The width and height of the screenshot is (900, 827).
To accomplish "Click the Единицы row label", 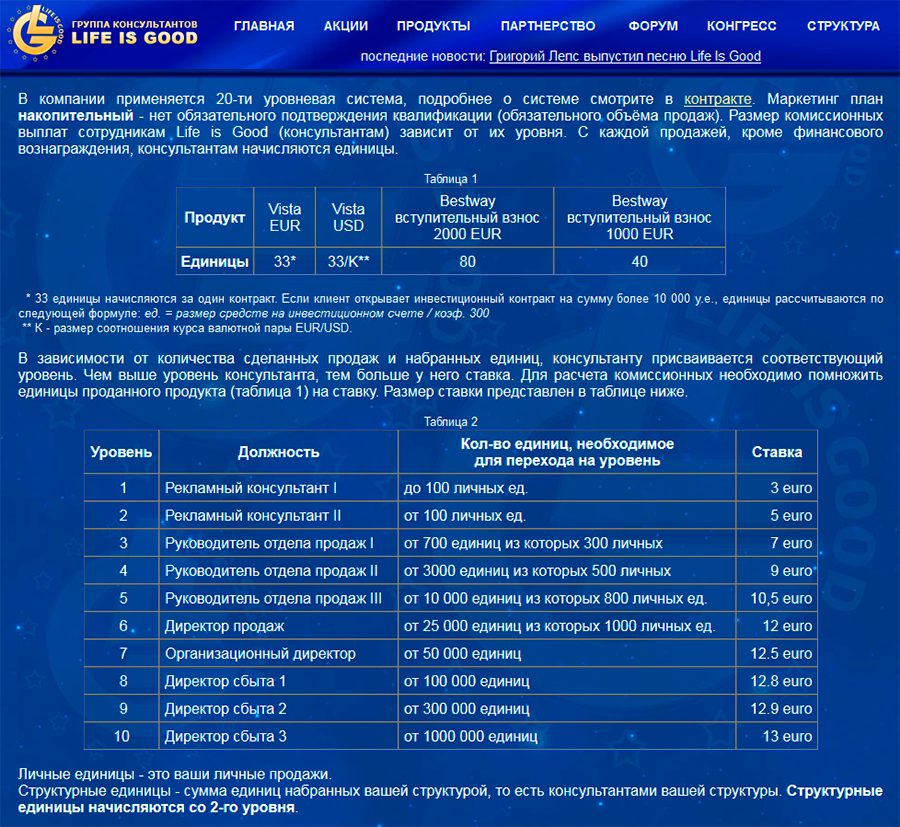I will [x=215, y=262].
